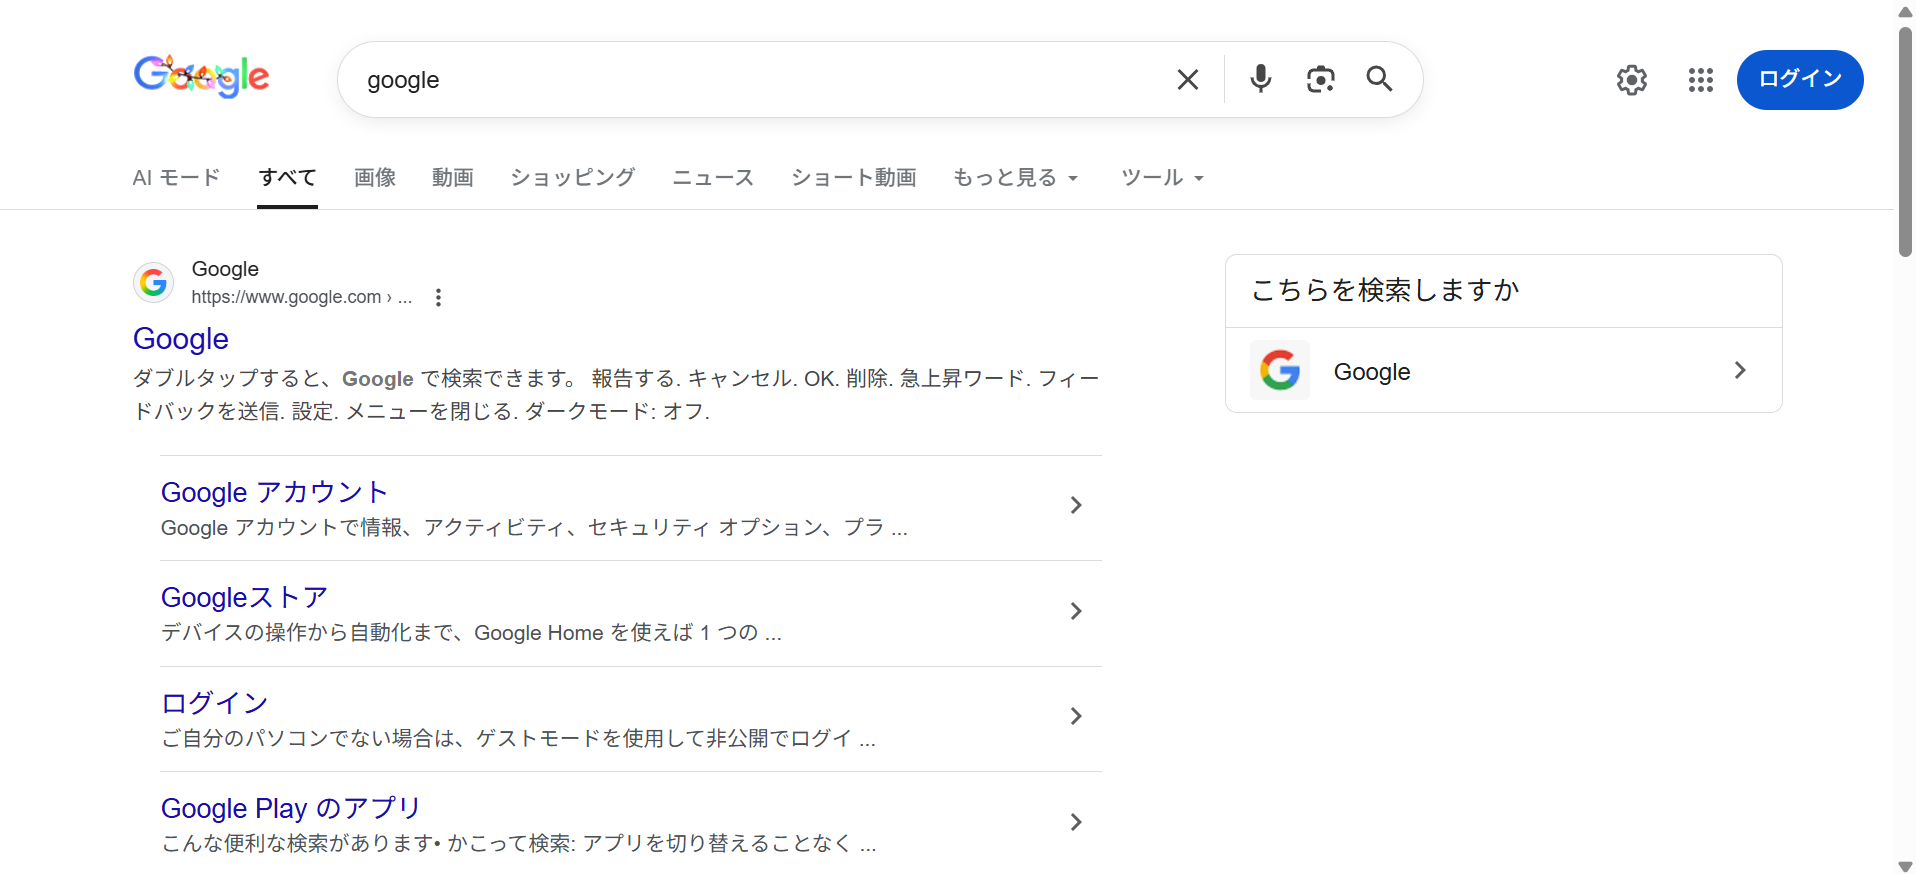This screenshot has height=874, width=1916.
Task: Click chevron next to Google アカウント
Action: click(1075, 506)
